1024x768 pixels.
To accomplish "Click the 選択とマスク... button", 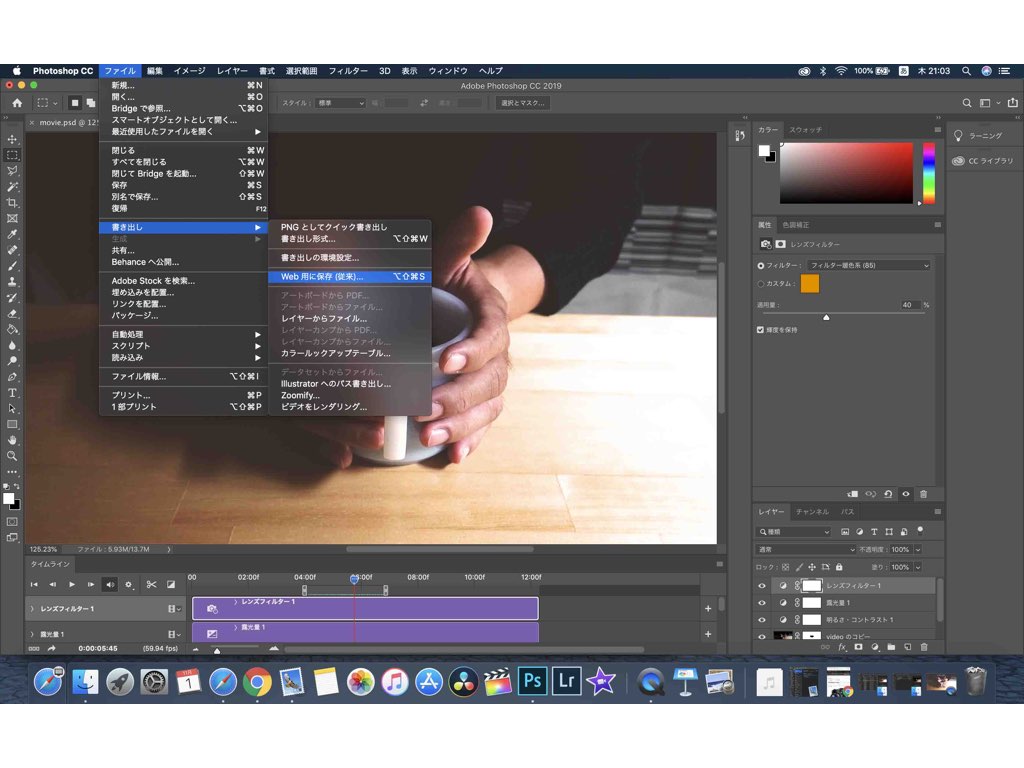I will click(x=522, y=103).
